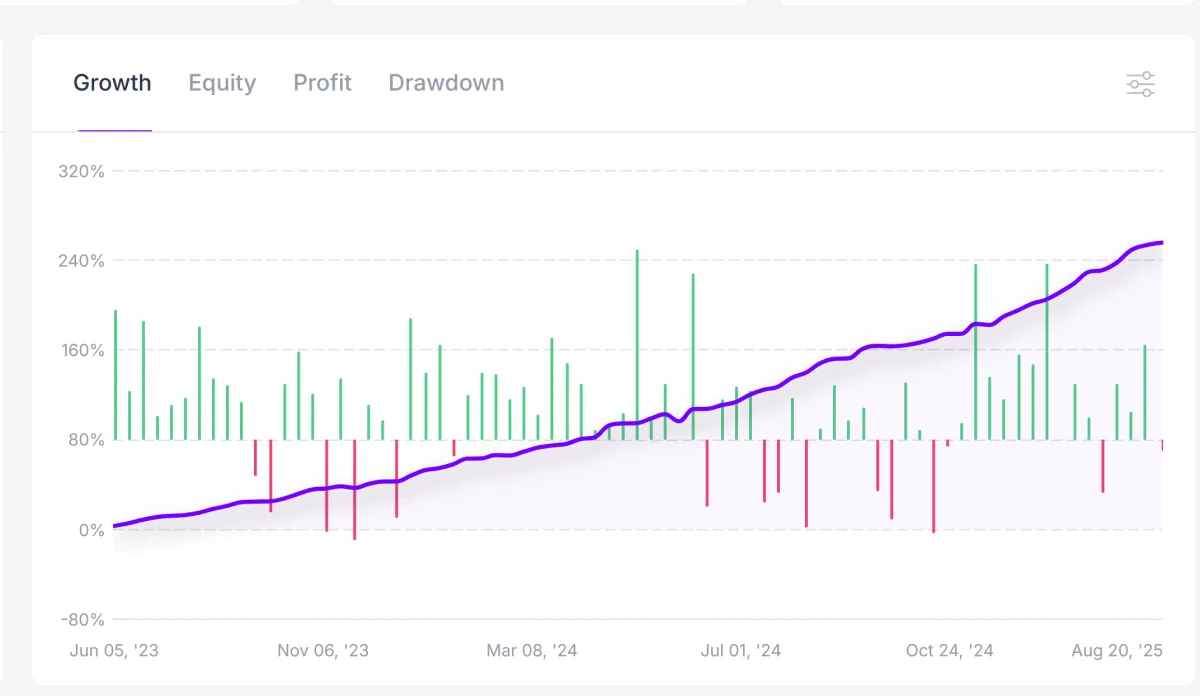Click the 80% y-axis label
This screenshot has height=696, width=1200.
[x=85, y=439]
